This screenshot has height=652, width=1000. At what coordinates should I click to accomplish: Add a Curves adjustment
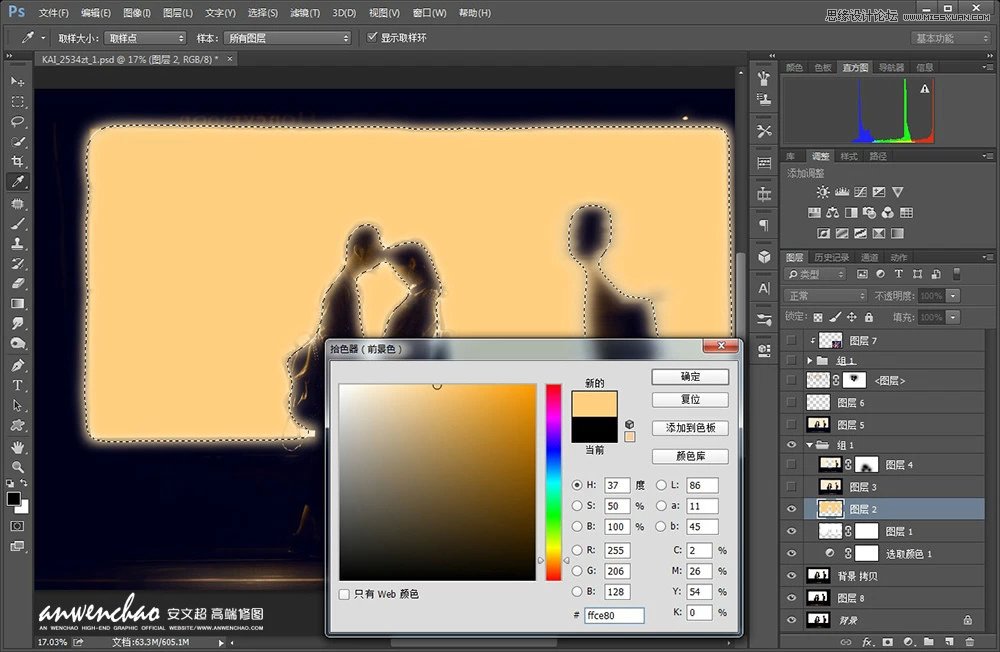(x=860, y=192)
